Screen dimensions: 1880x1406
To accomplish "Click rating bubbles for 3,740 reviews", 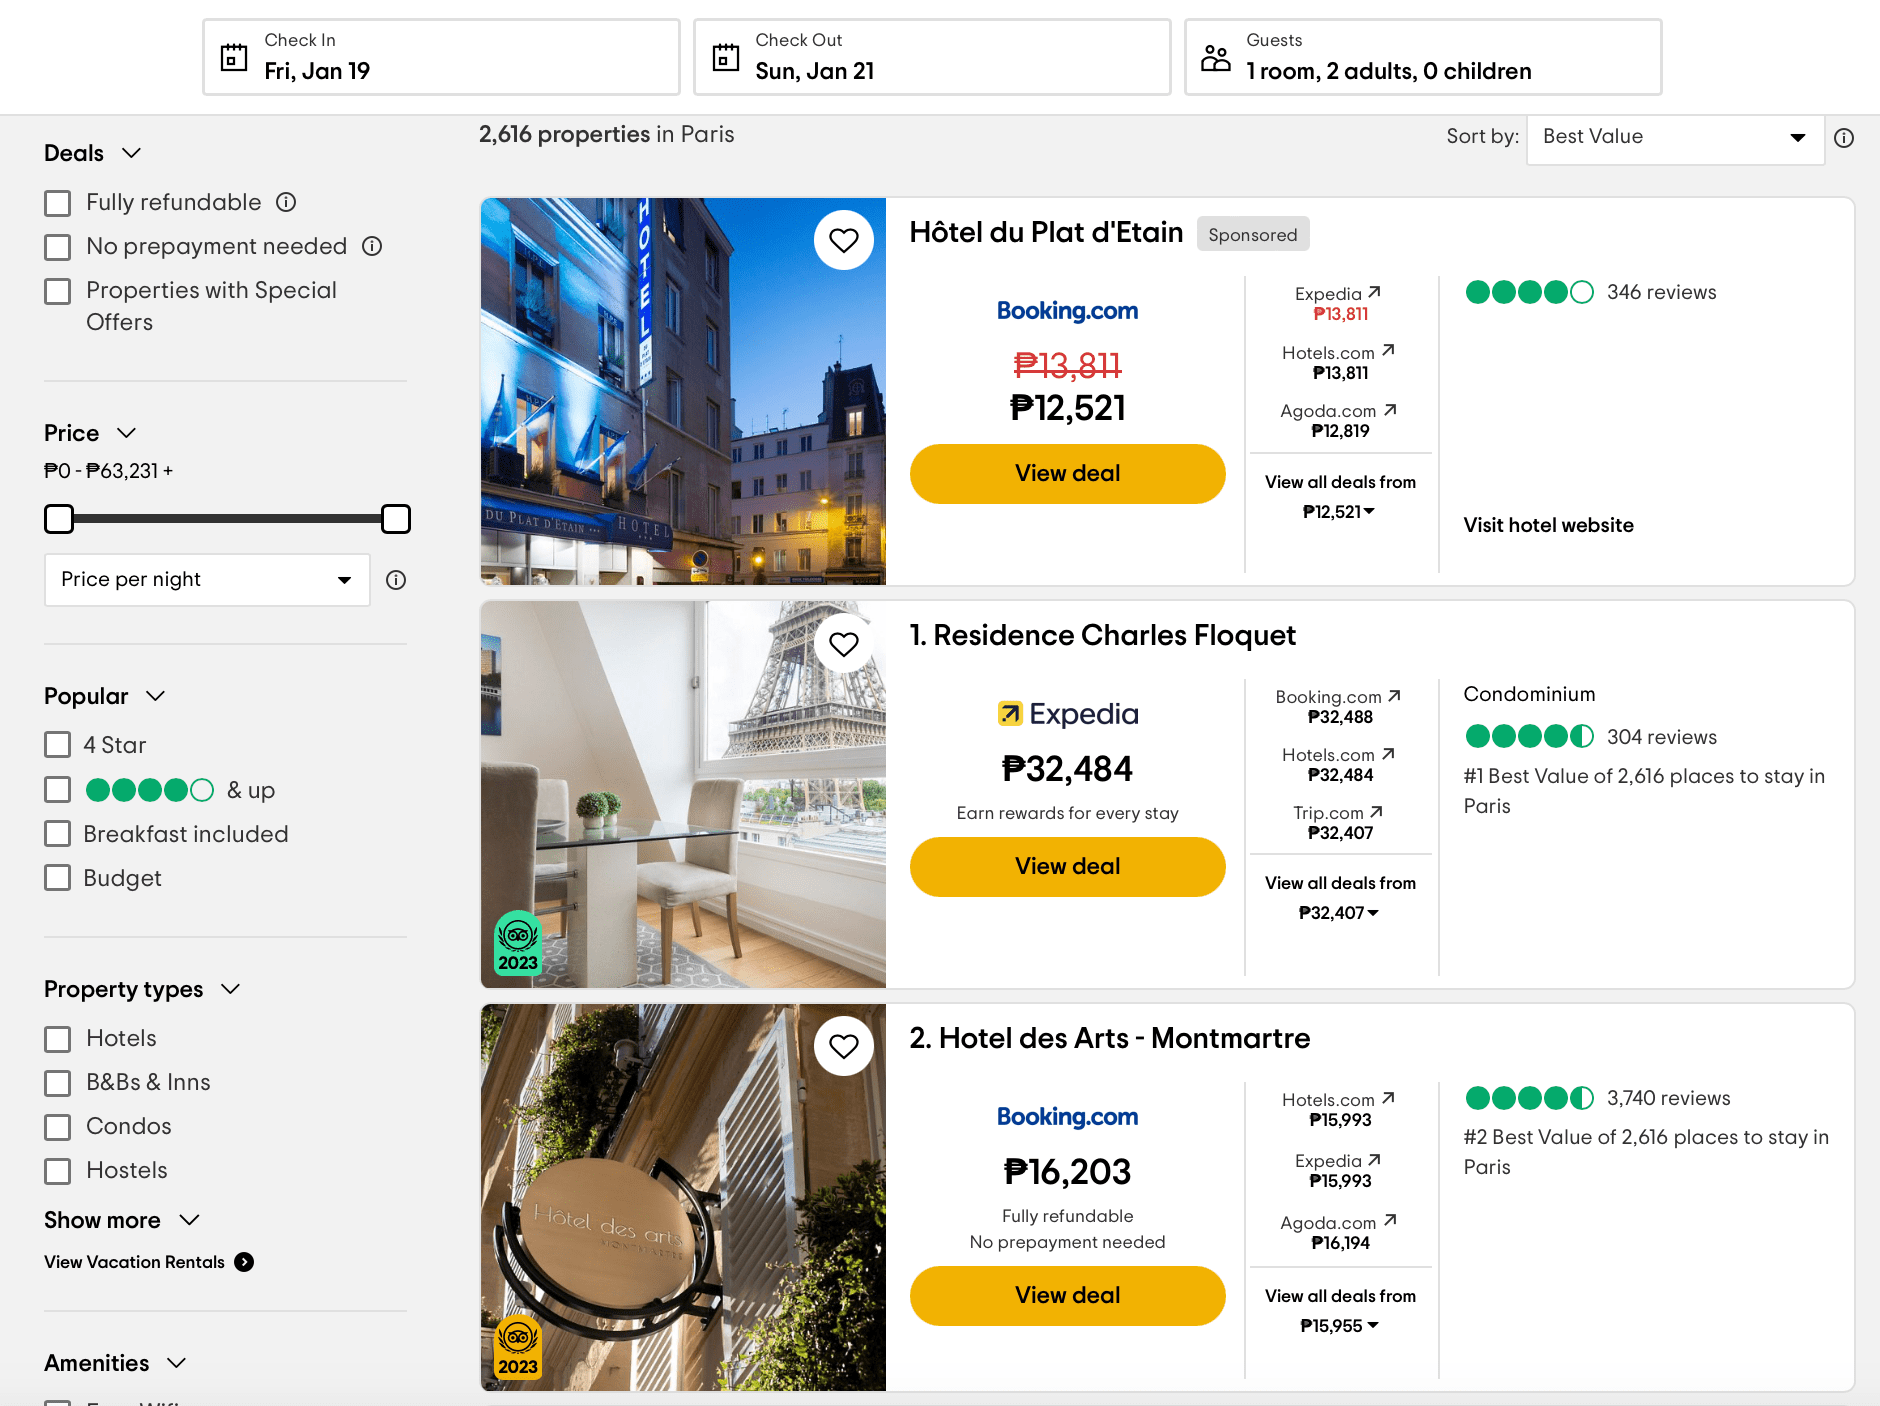I will tap(1529, 1098).
